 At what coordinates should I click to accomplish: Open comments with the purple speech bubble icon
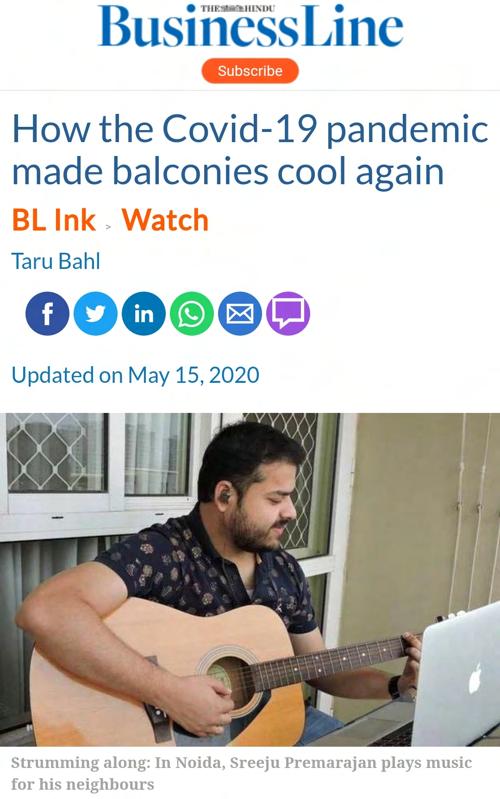click(x=288, y=313)
